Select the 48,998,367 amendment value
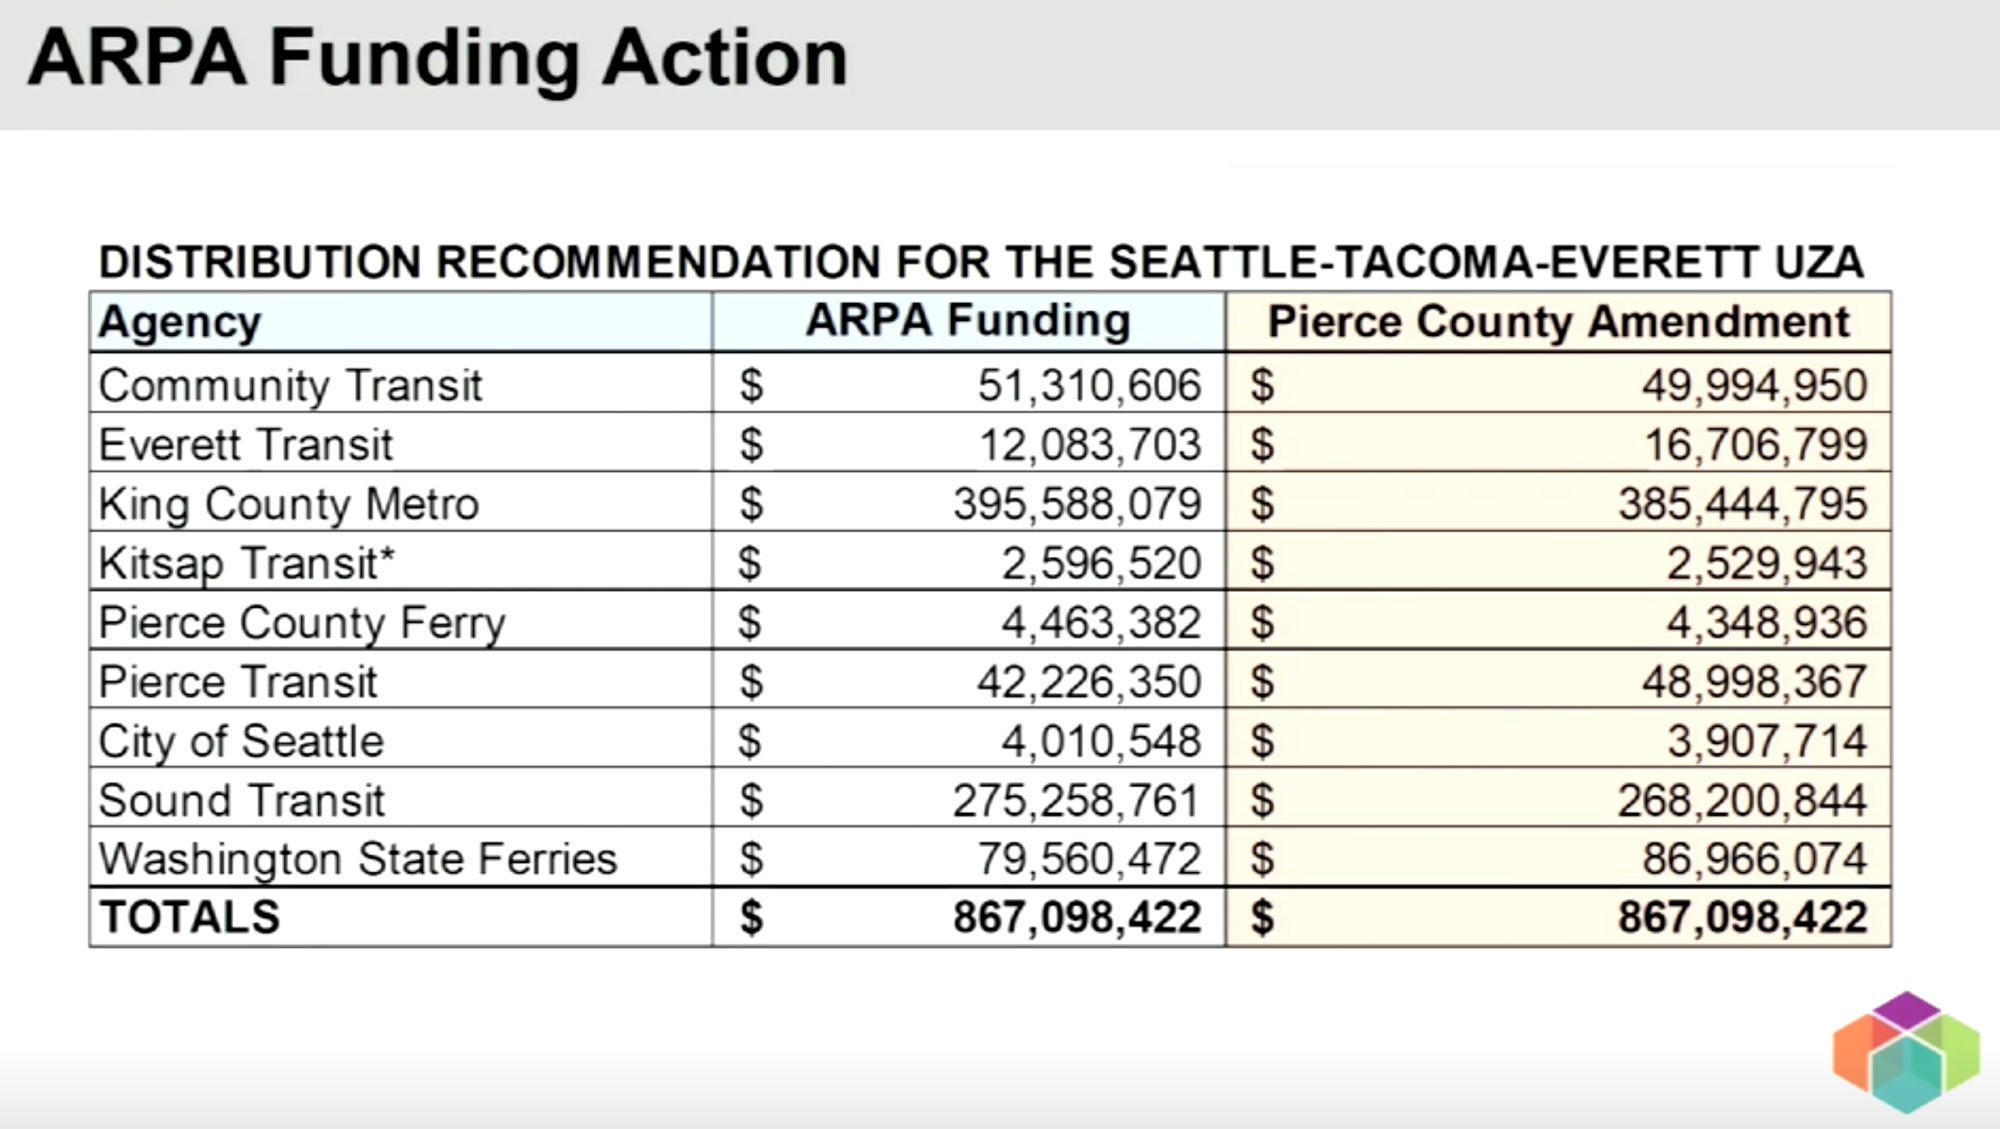This screenshot has height=1129, width=2000. 1754,682
